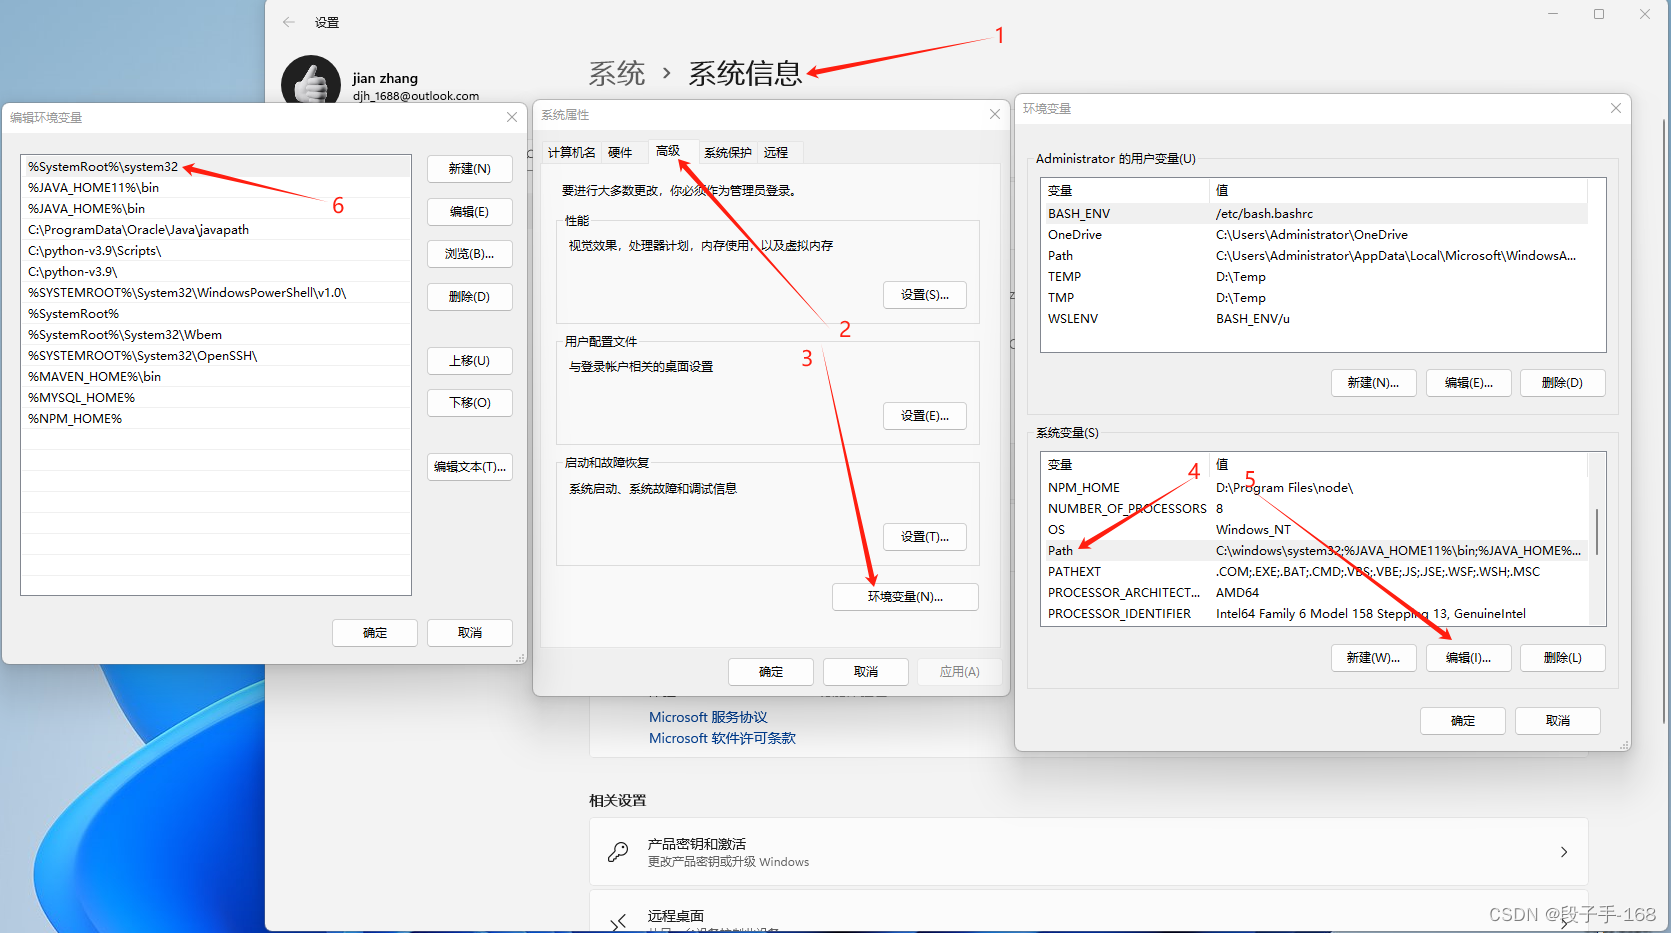The image size is (1671, 933).
Task: Close the 编辑环境变量 dialog
Action: pyautogui.click(x=512, y=117)
